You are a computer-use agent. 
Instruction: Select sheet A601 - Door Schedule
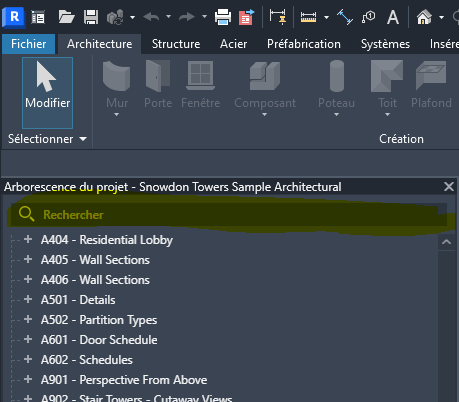tap(99, 340)
